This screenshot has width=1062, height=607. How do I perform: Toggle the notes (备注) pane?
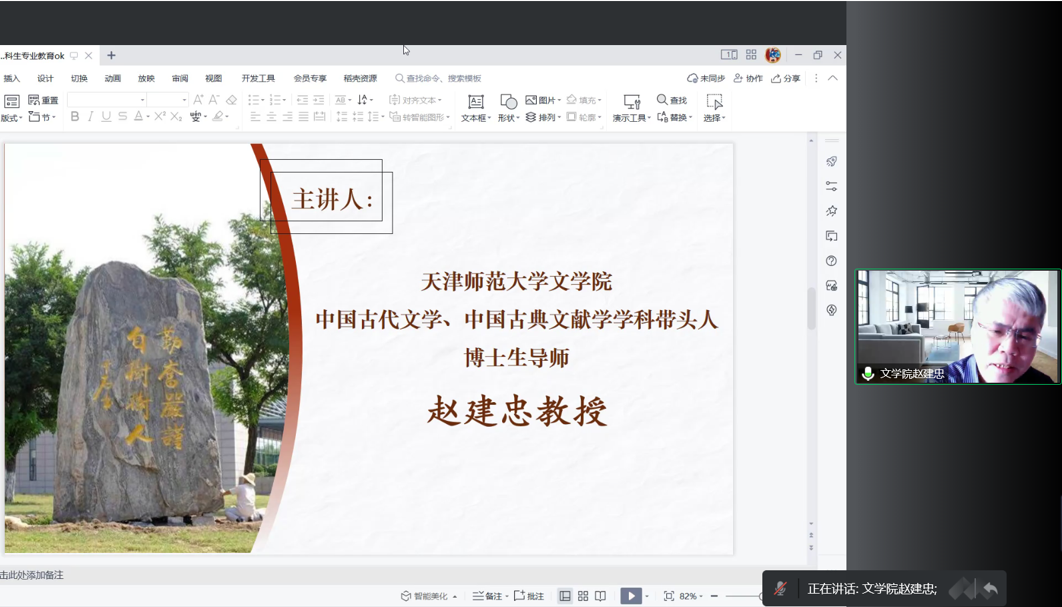(x=488, y=596)
